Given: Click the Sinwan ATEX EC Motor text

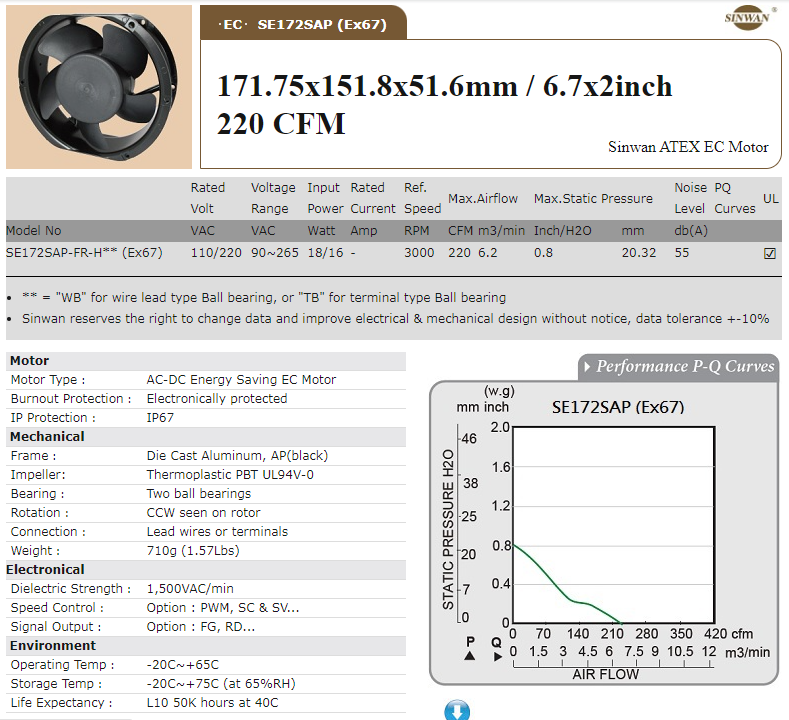Looking at the screenshot, I should point(688,147).
